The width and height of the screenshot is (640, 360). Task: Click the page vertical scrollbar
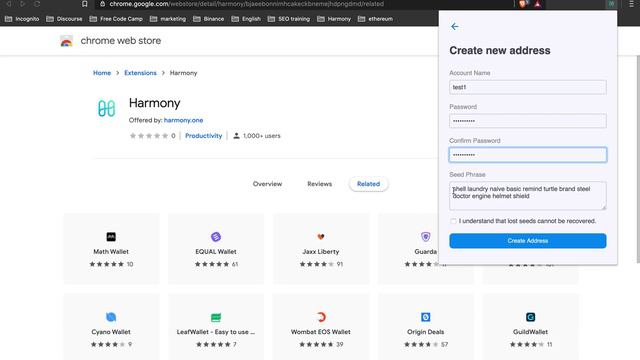pyautogui.click(x=638, y=159)
